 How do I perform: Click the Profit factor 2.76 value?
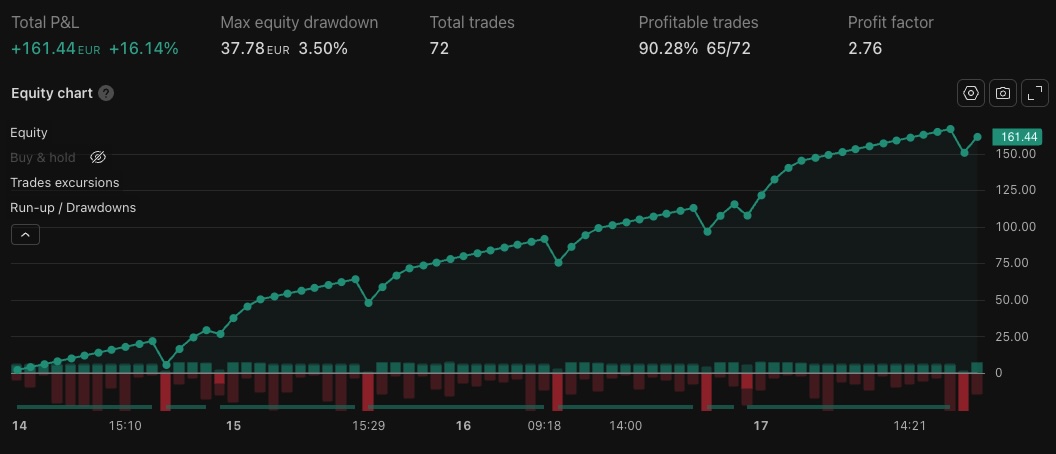[865, 48]
